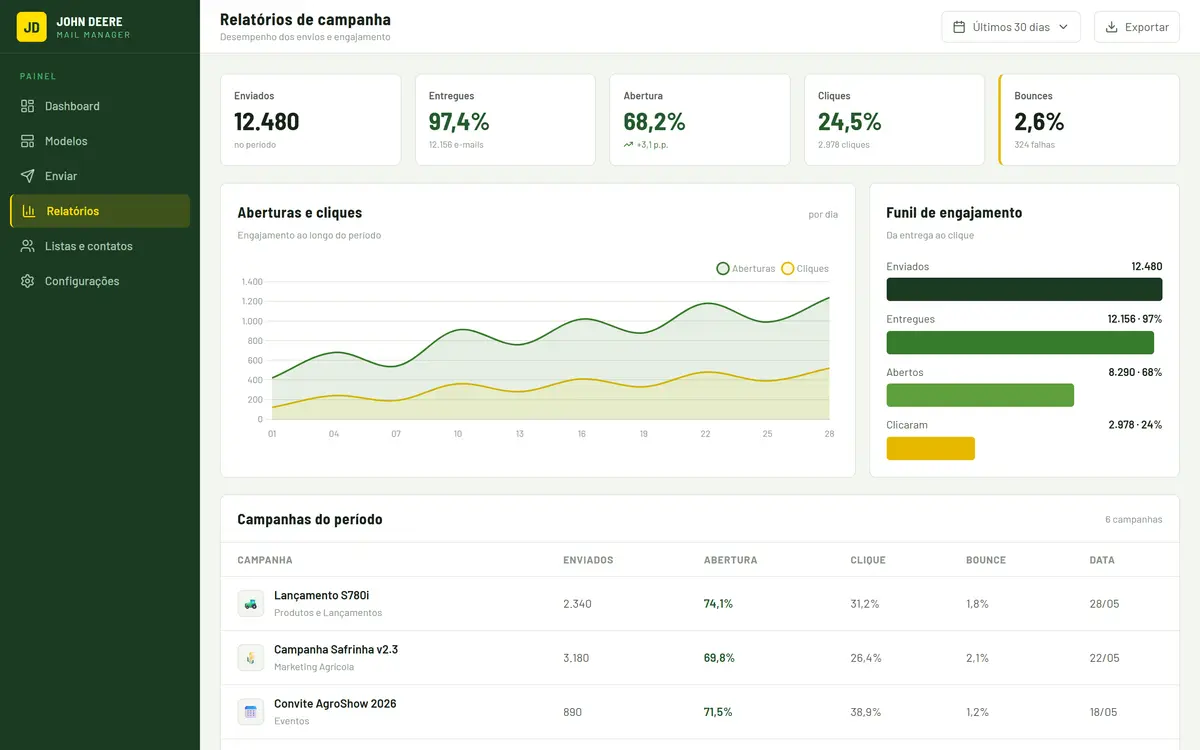Open Dashboard grid icon in sidebar
The image size is (1200, 750).
point(28,106)
